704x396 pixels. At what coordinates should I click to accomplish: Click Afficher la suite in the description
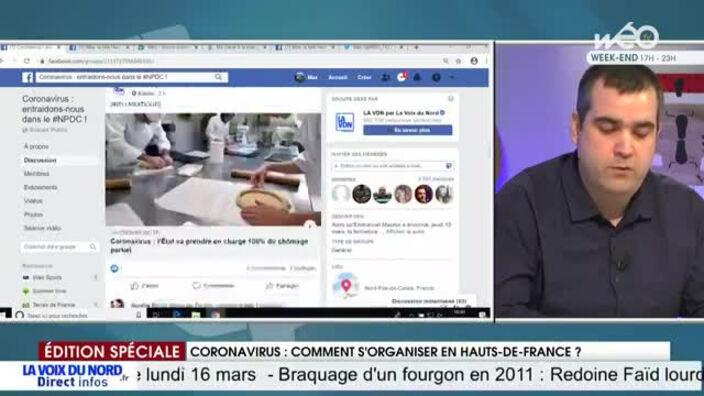coord(404,232)
